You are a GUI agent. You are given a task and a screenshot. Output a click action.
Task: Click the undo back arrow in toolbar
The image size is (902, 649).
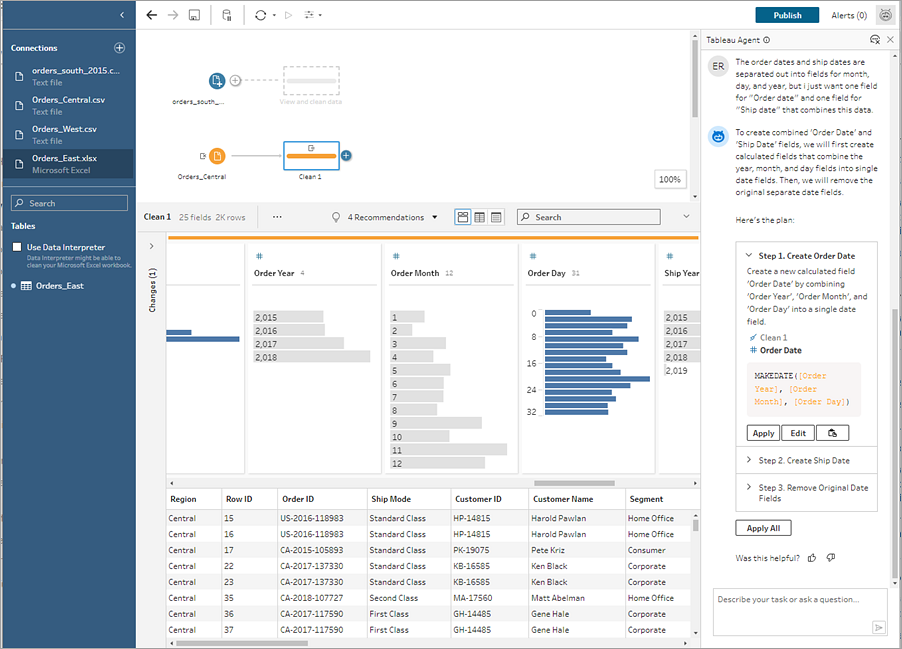pyautogui.click(x=152, y=15)
